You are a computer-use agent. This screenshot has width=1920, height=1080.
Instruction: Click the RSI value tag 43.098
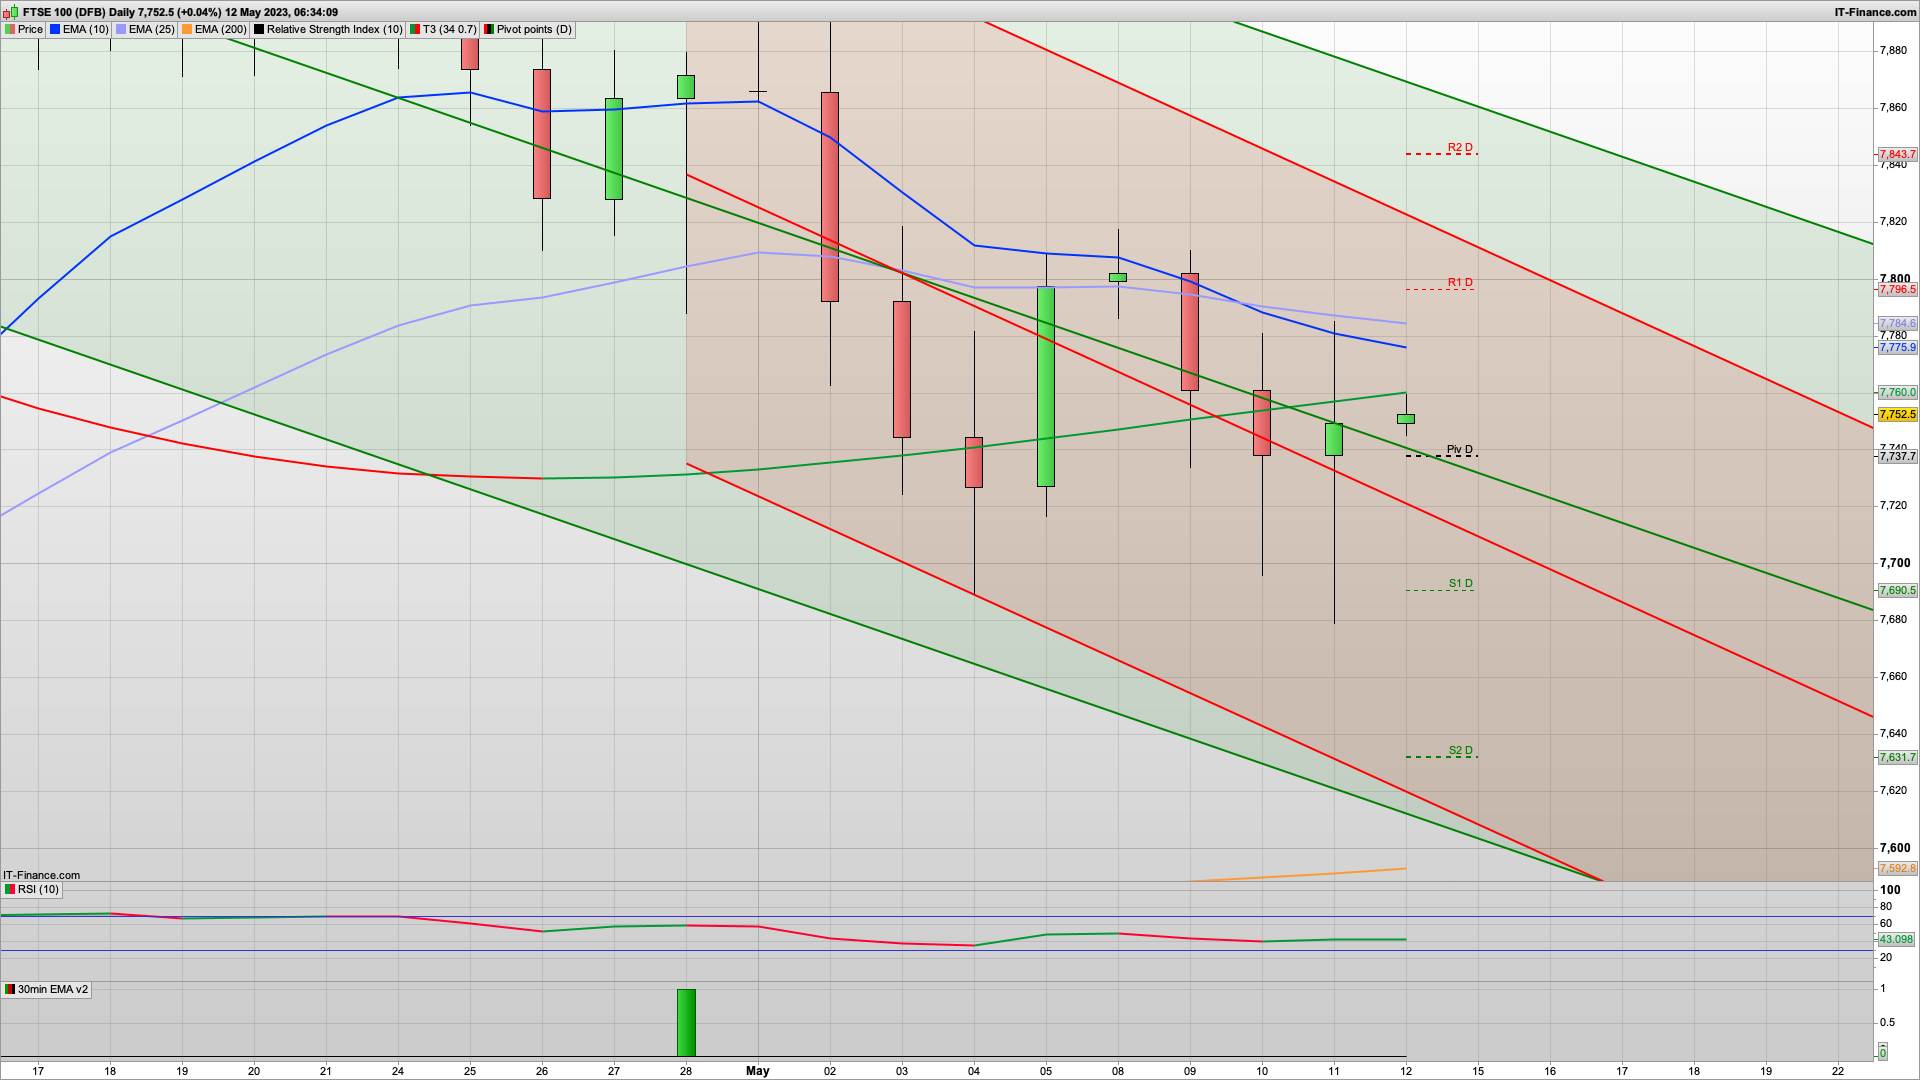click(1895, 939)
